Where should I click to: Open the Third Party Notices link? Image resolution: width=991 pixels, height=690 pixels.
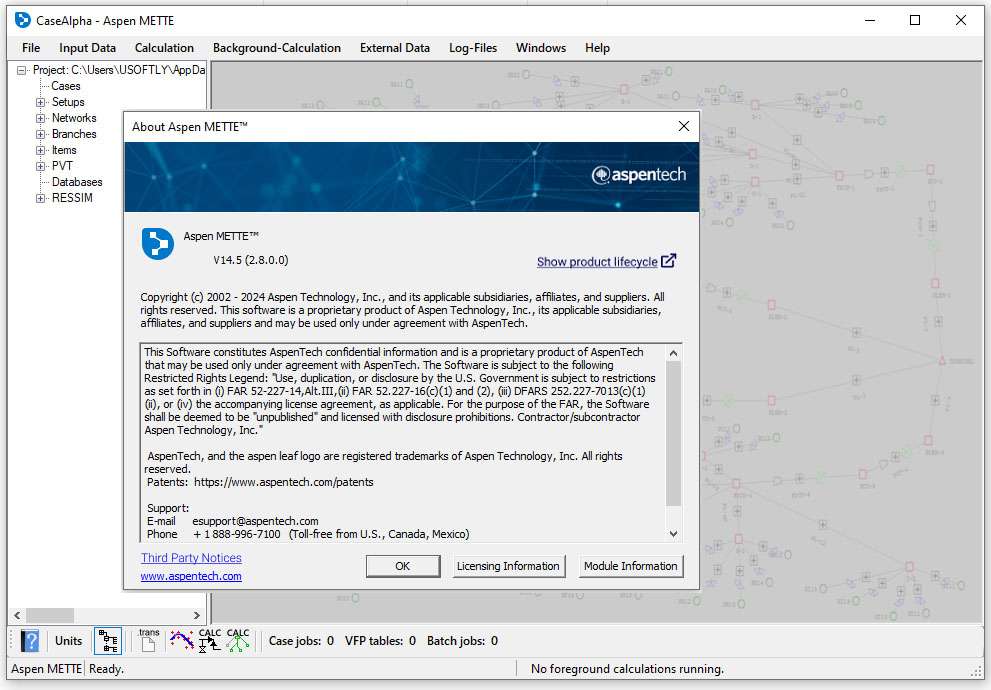[x=191, y=558]
